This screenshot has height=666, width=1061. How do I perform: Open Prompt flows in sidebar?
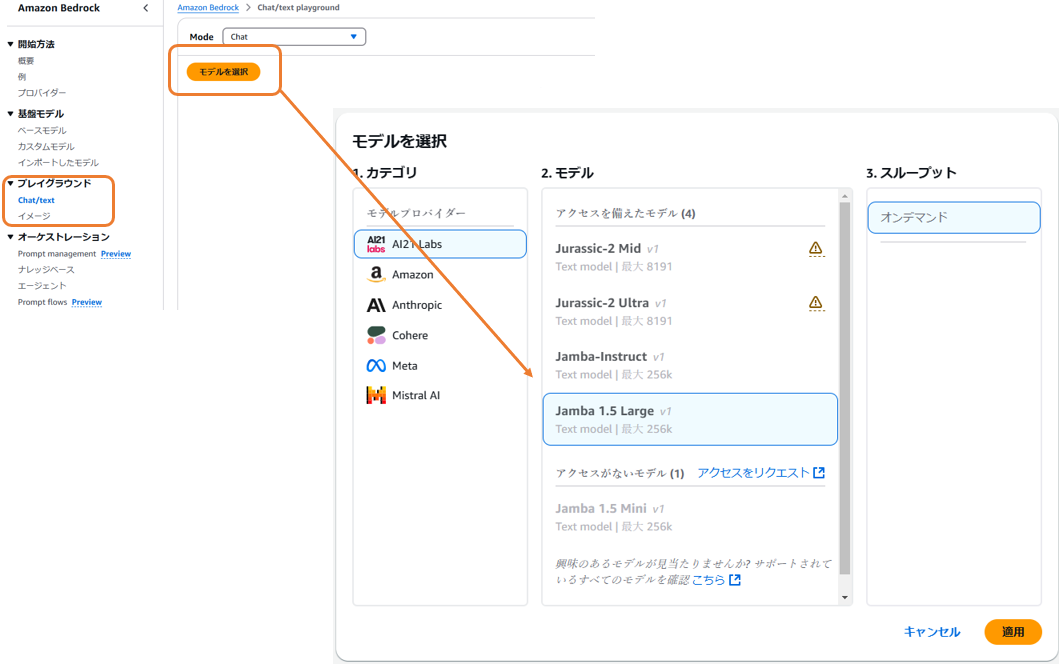pyautogui.click(x=42, y=303)
